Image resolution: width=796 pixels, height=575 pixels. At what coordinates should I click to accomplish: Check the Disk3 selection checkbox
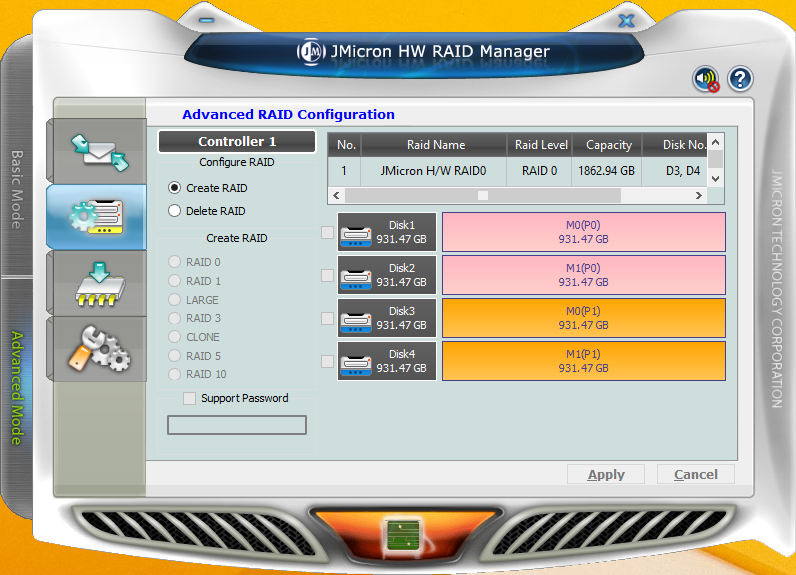pos(327,319)
